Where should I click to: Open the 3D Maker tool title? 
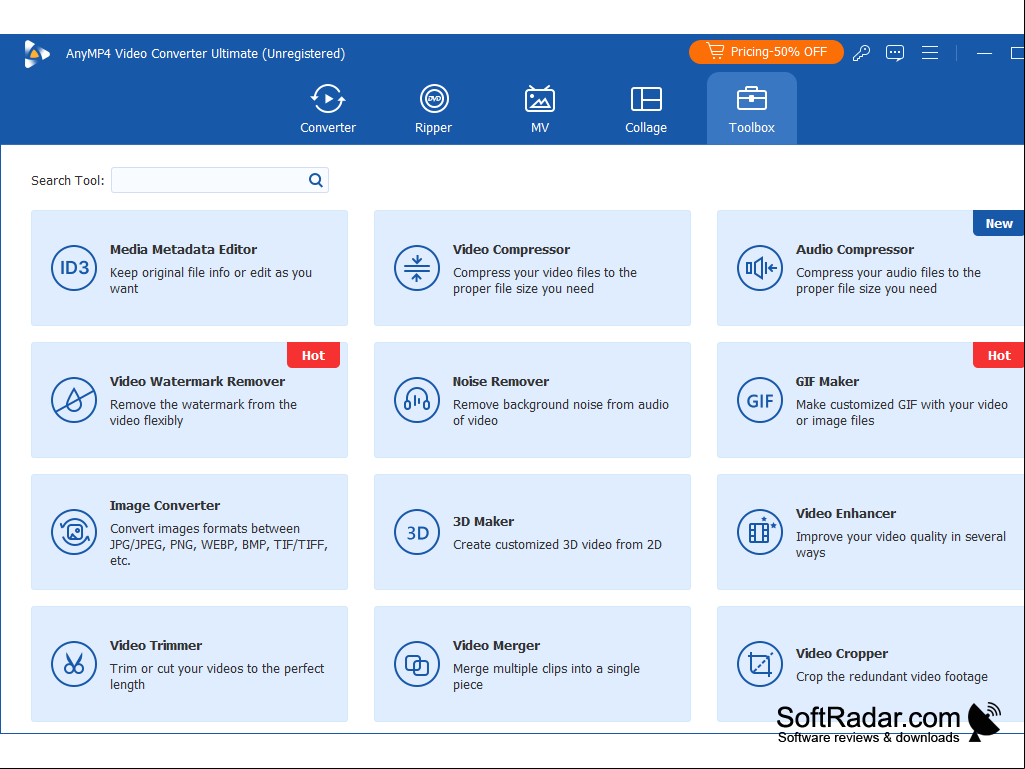pyautogui.click(x=483, y=521)
